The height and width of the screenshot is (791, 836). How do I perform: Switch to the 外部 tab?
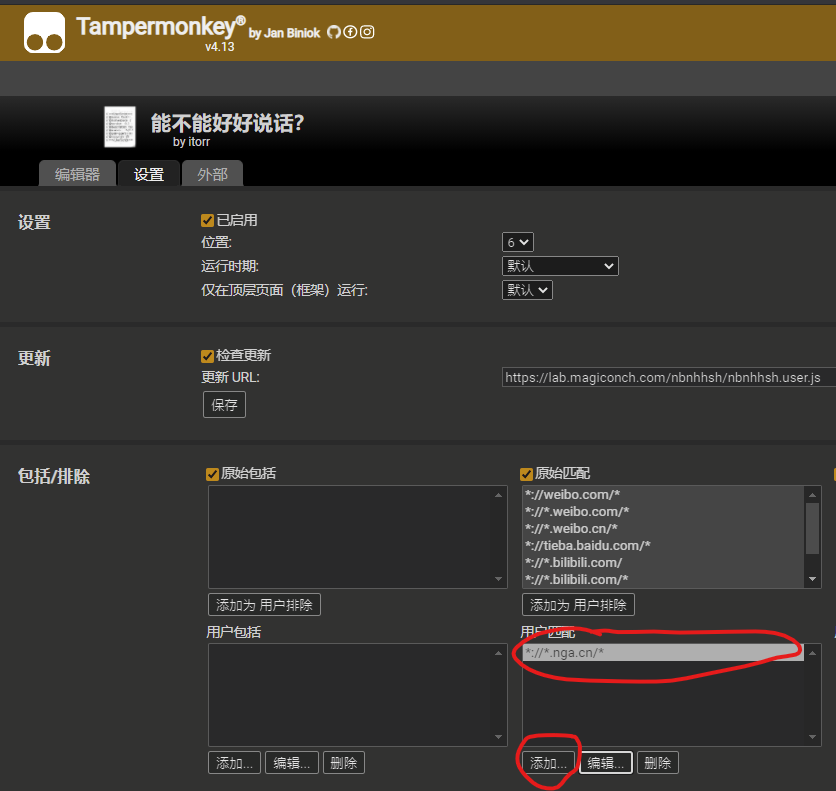[x=212, y=173]
